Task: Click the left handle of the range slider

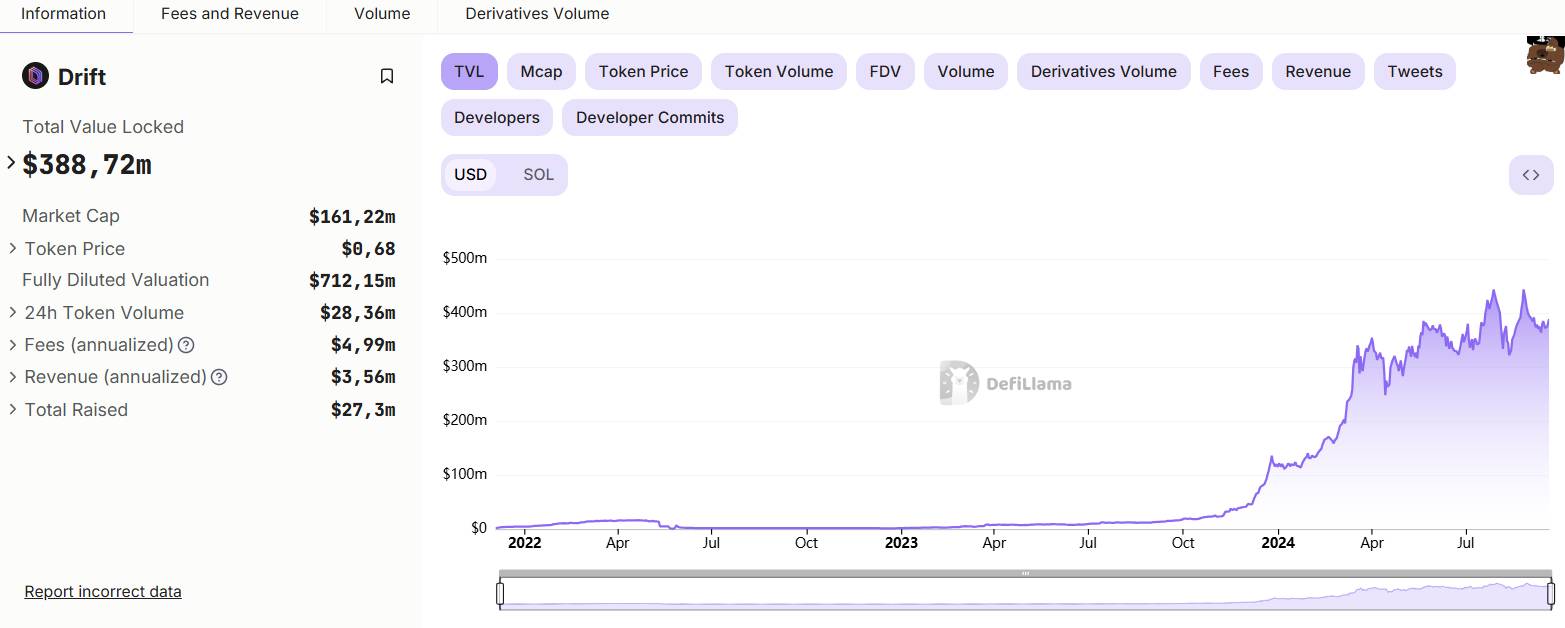Action: 500,594
